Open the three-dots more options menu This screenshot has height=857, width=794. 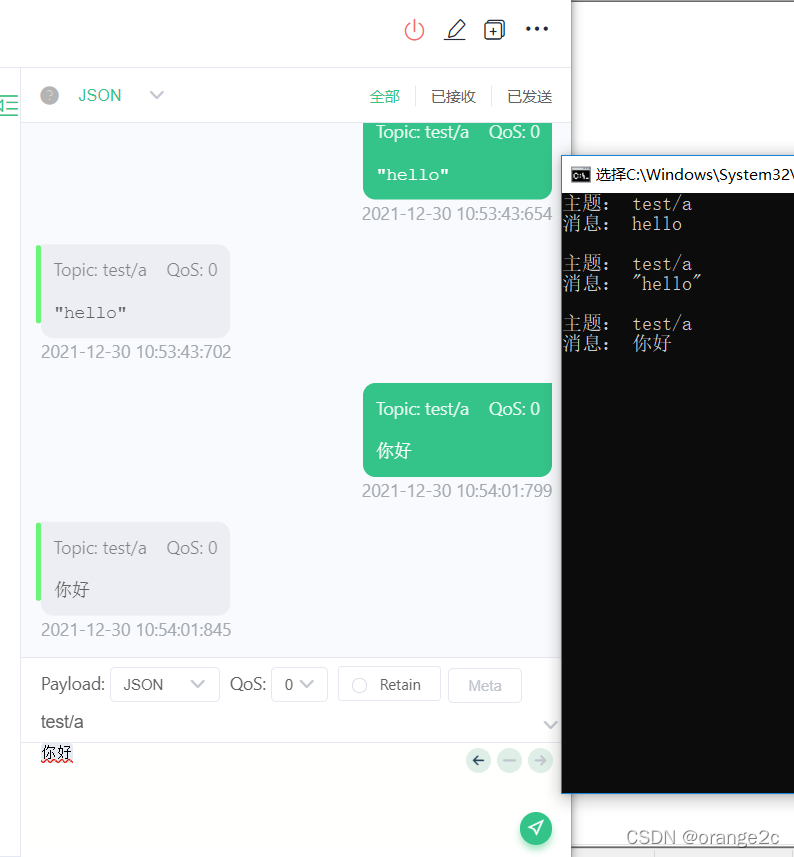[537, 28]
